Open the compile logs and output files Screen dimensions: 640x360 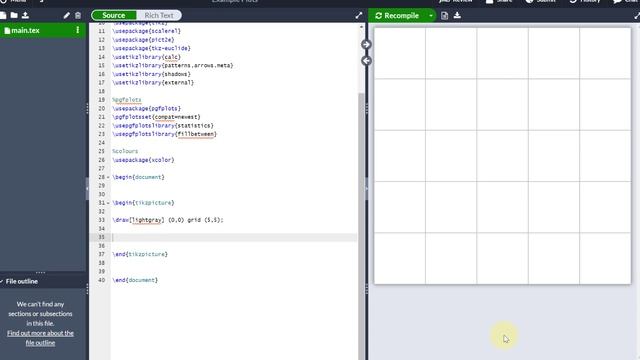click(444, 16)
